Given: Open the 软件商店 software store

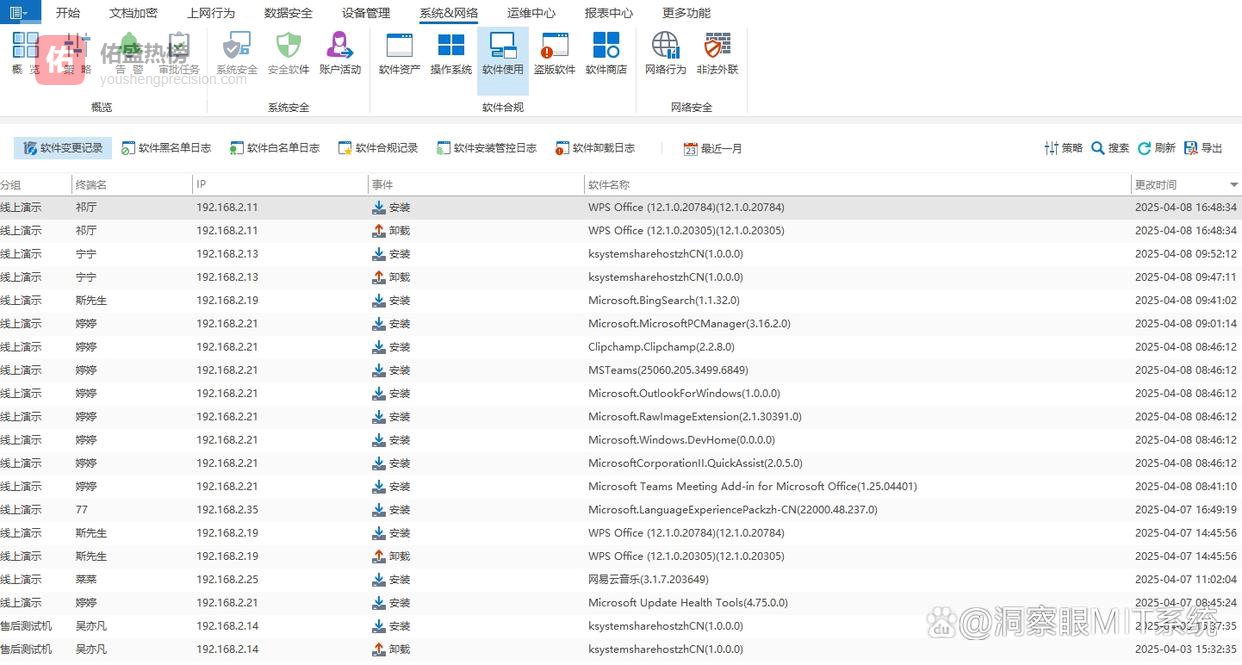Looking at the screenshot, I should coord(606,53).
